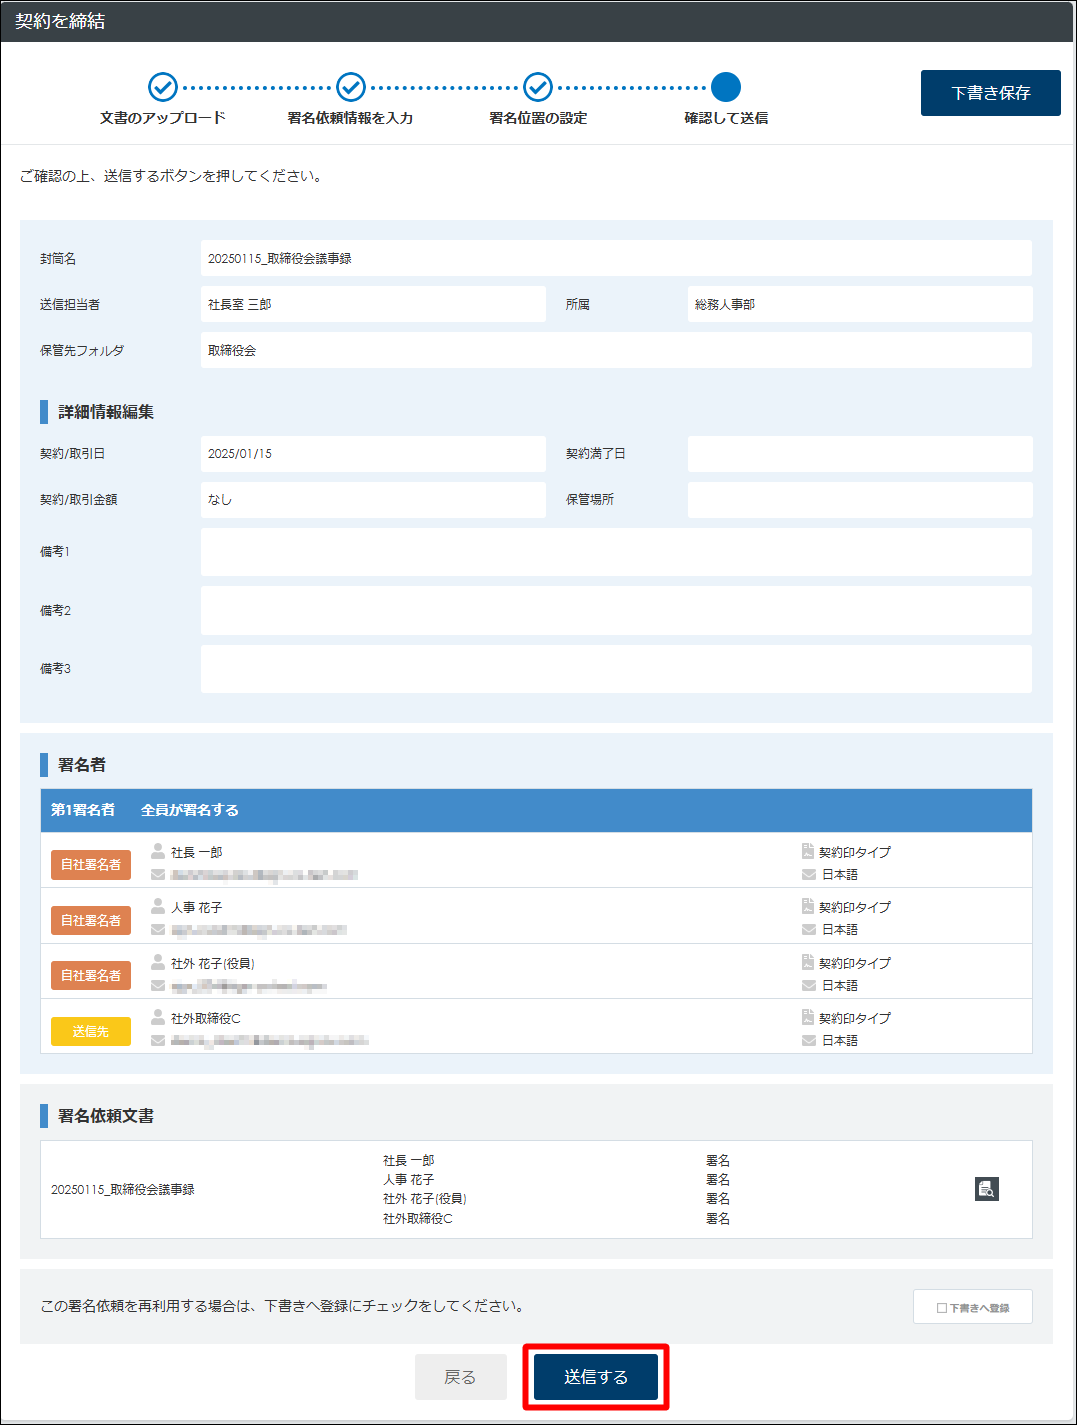Go to 署名位置の設定 step circle

tap(538, 87)
